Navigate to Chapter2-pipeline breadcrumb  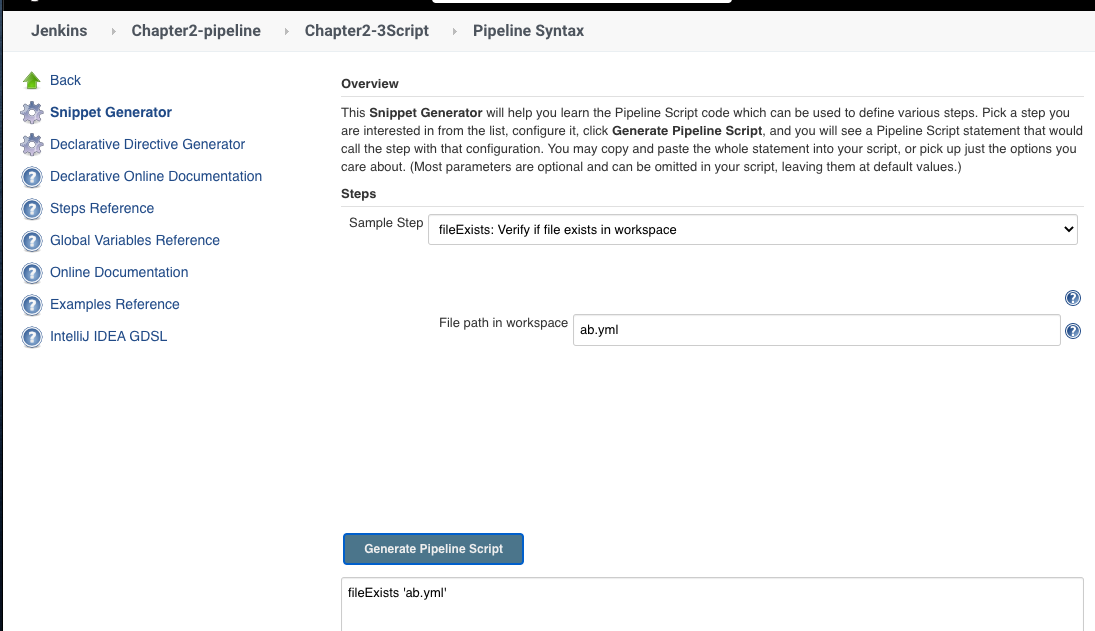(196, 31)
